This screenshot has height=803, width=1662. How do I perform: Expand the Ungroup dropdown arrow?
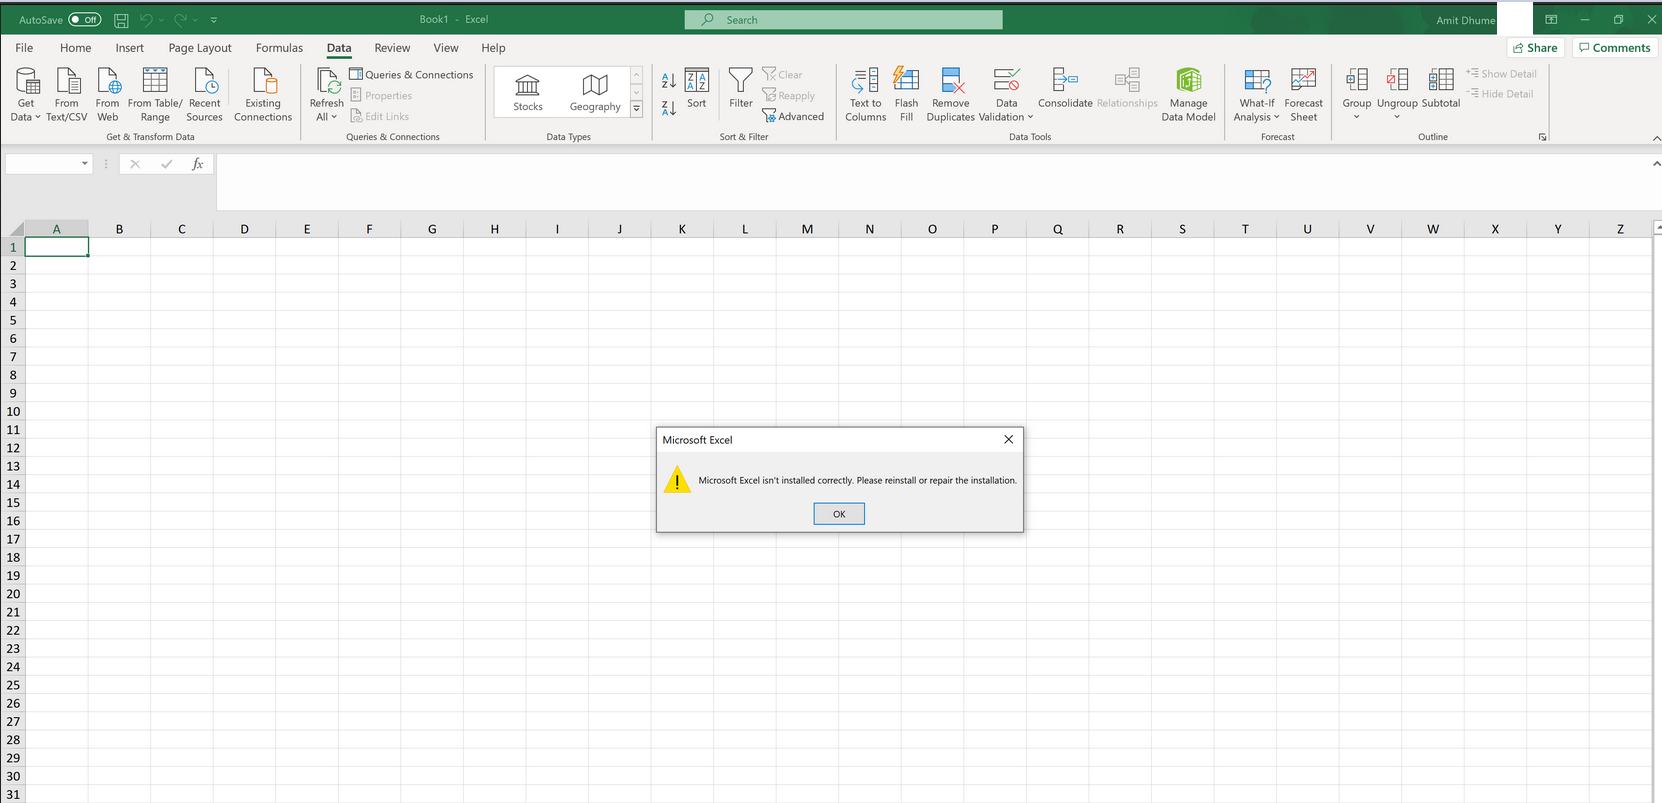[1397, 117]
